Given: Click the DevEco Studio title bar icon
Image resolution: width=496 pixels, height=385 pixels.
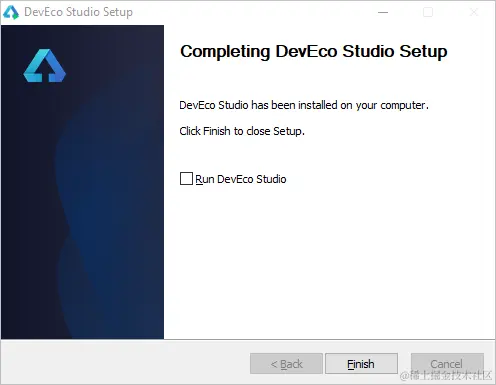Looking at the screenshot, I should click(11, 12).
